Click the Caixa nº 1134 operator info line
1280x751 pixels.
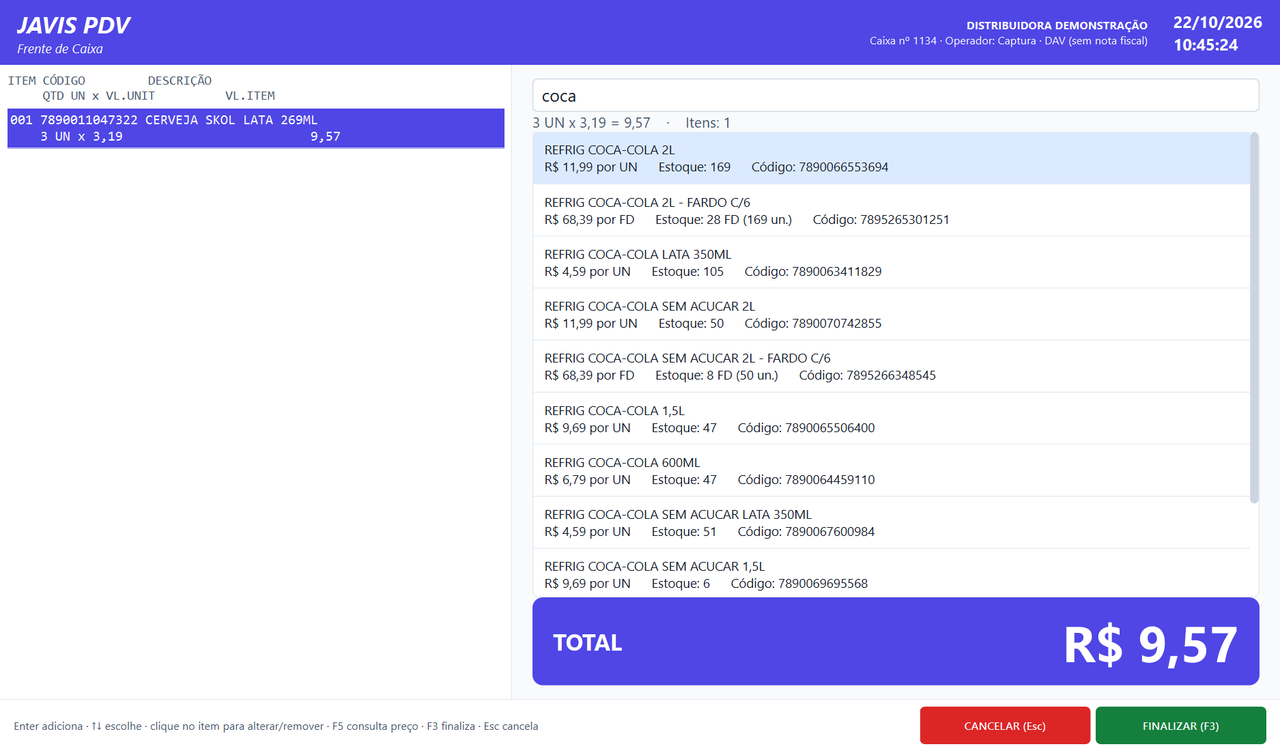[1009, 42]
